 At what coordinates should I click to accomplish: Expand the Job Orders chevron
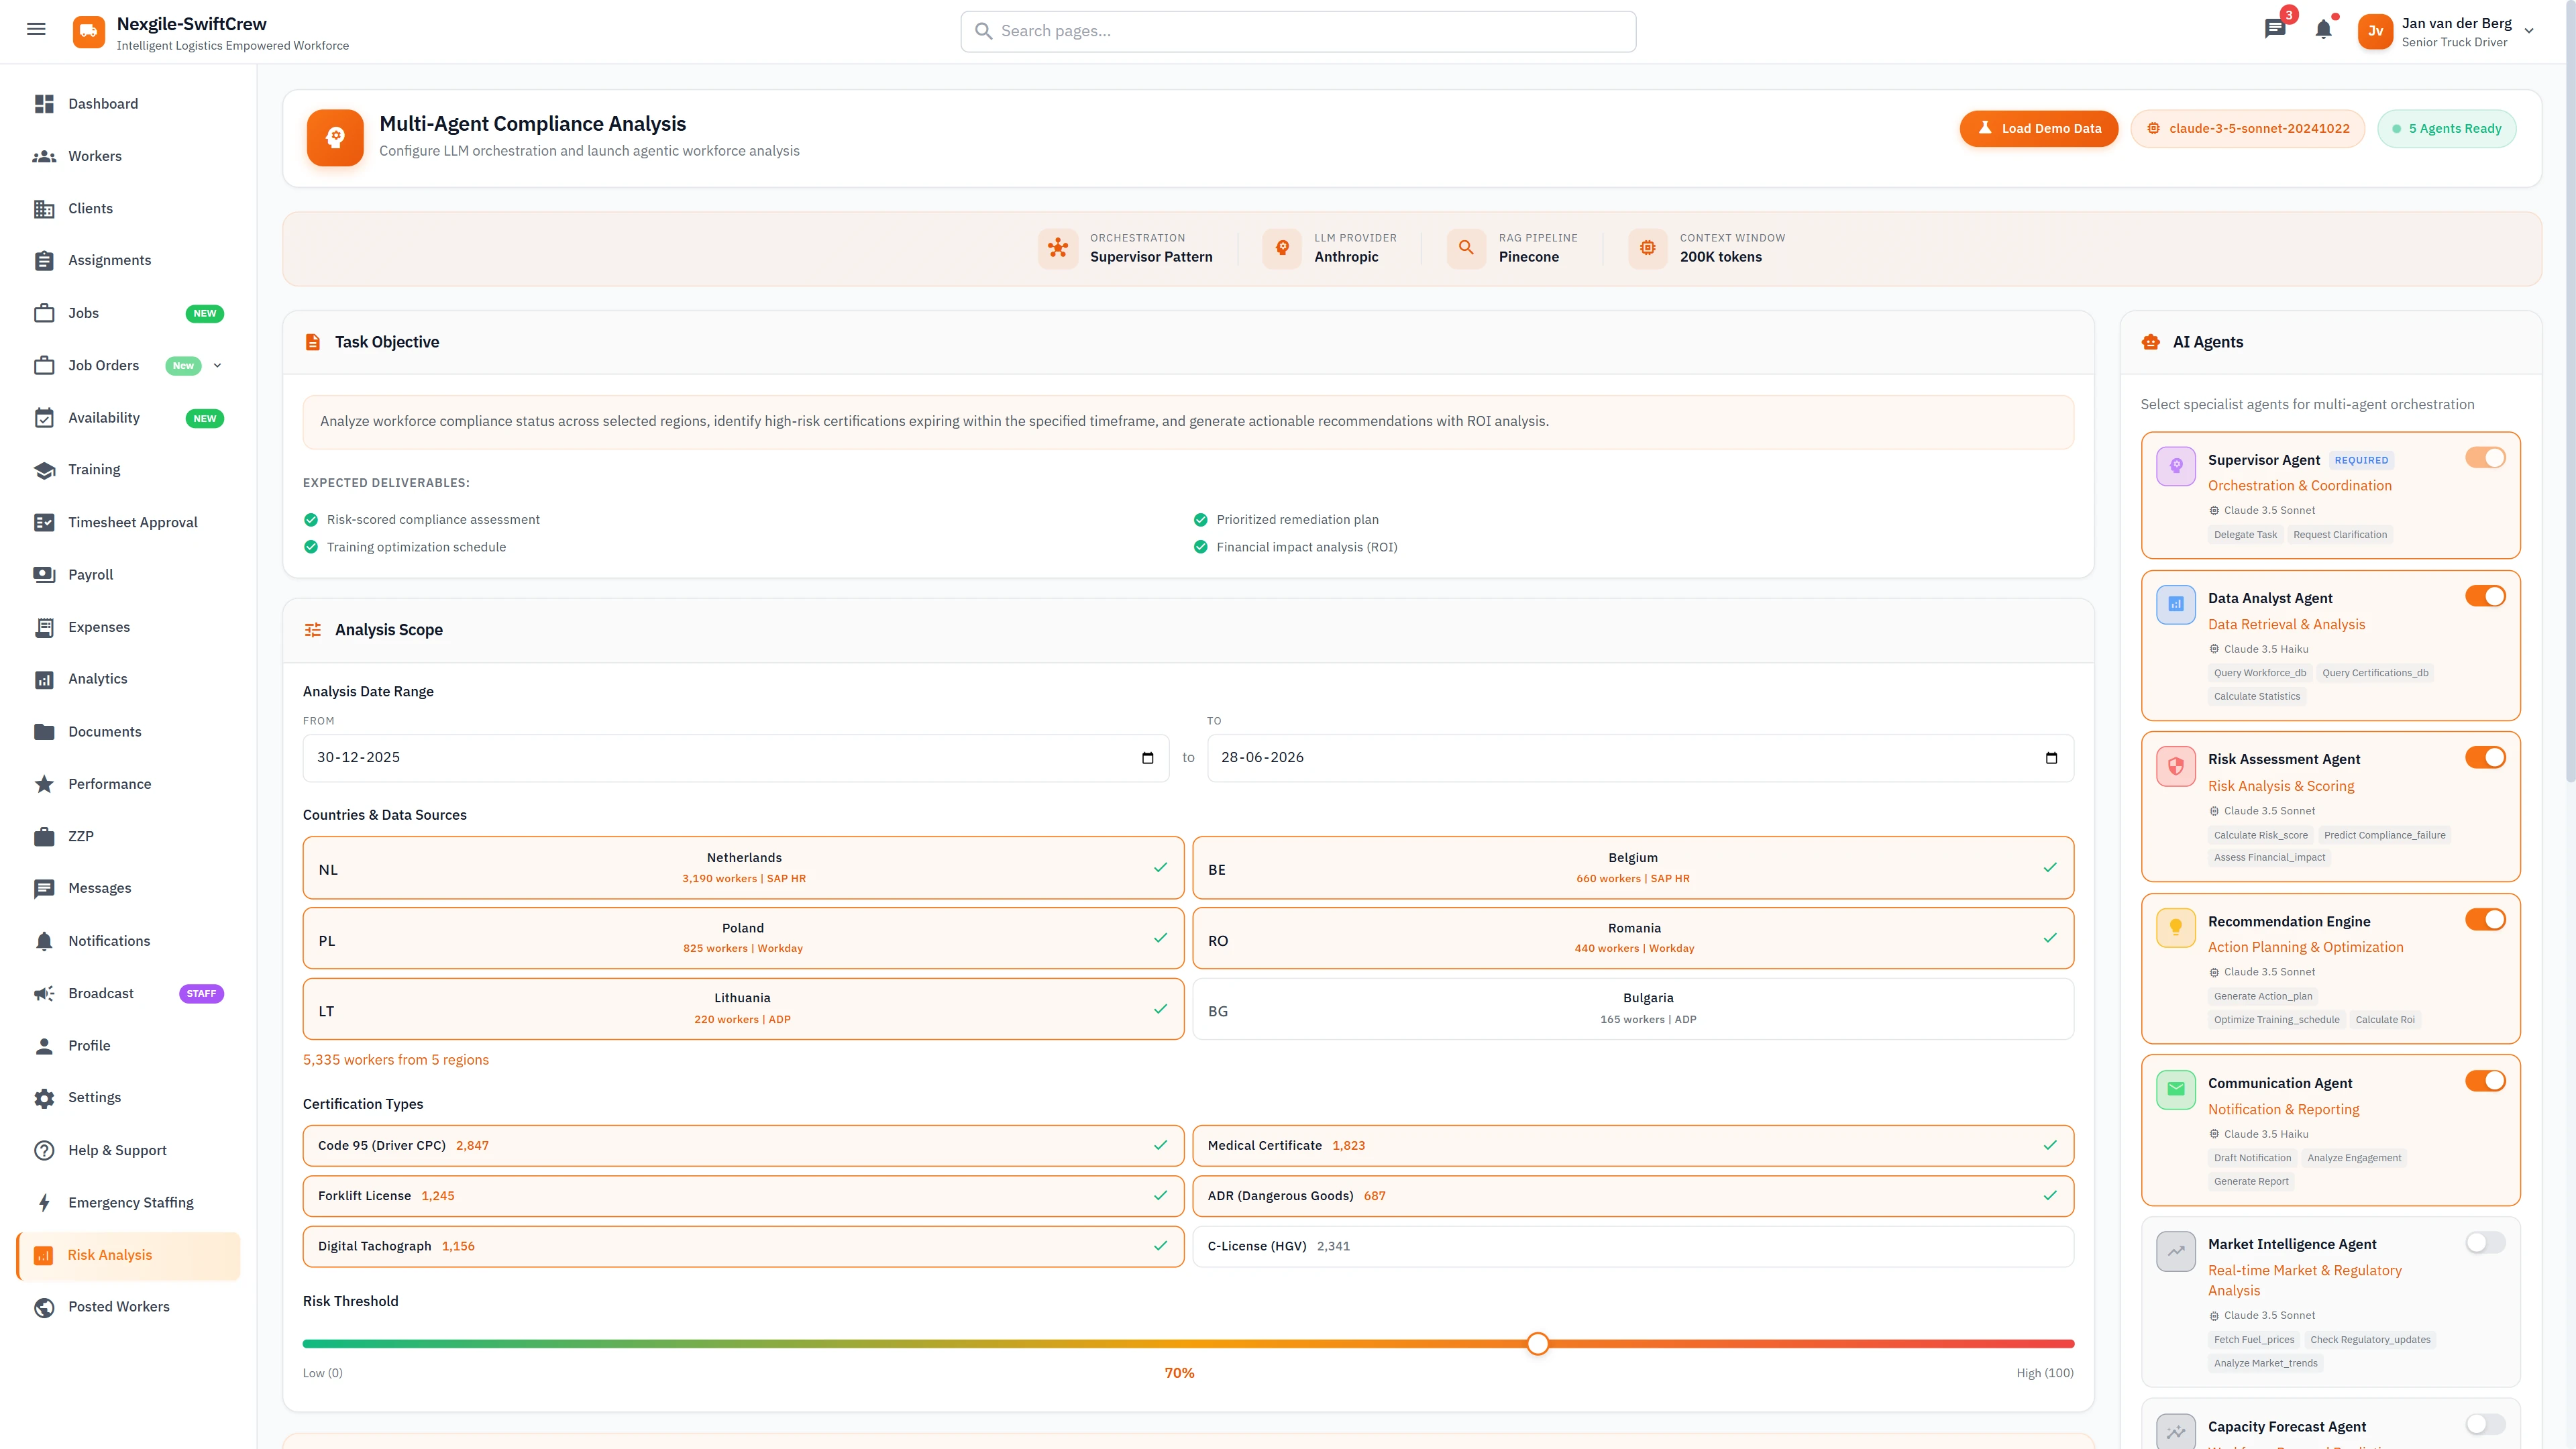(218, 365)
